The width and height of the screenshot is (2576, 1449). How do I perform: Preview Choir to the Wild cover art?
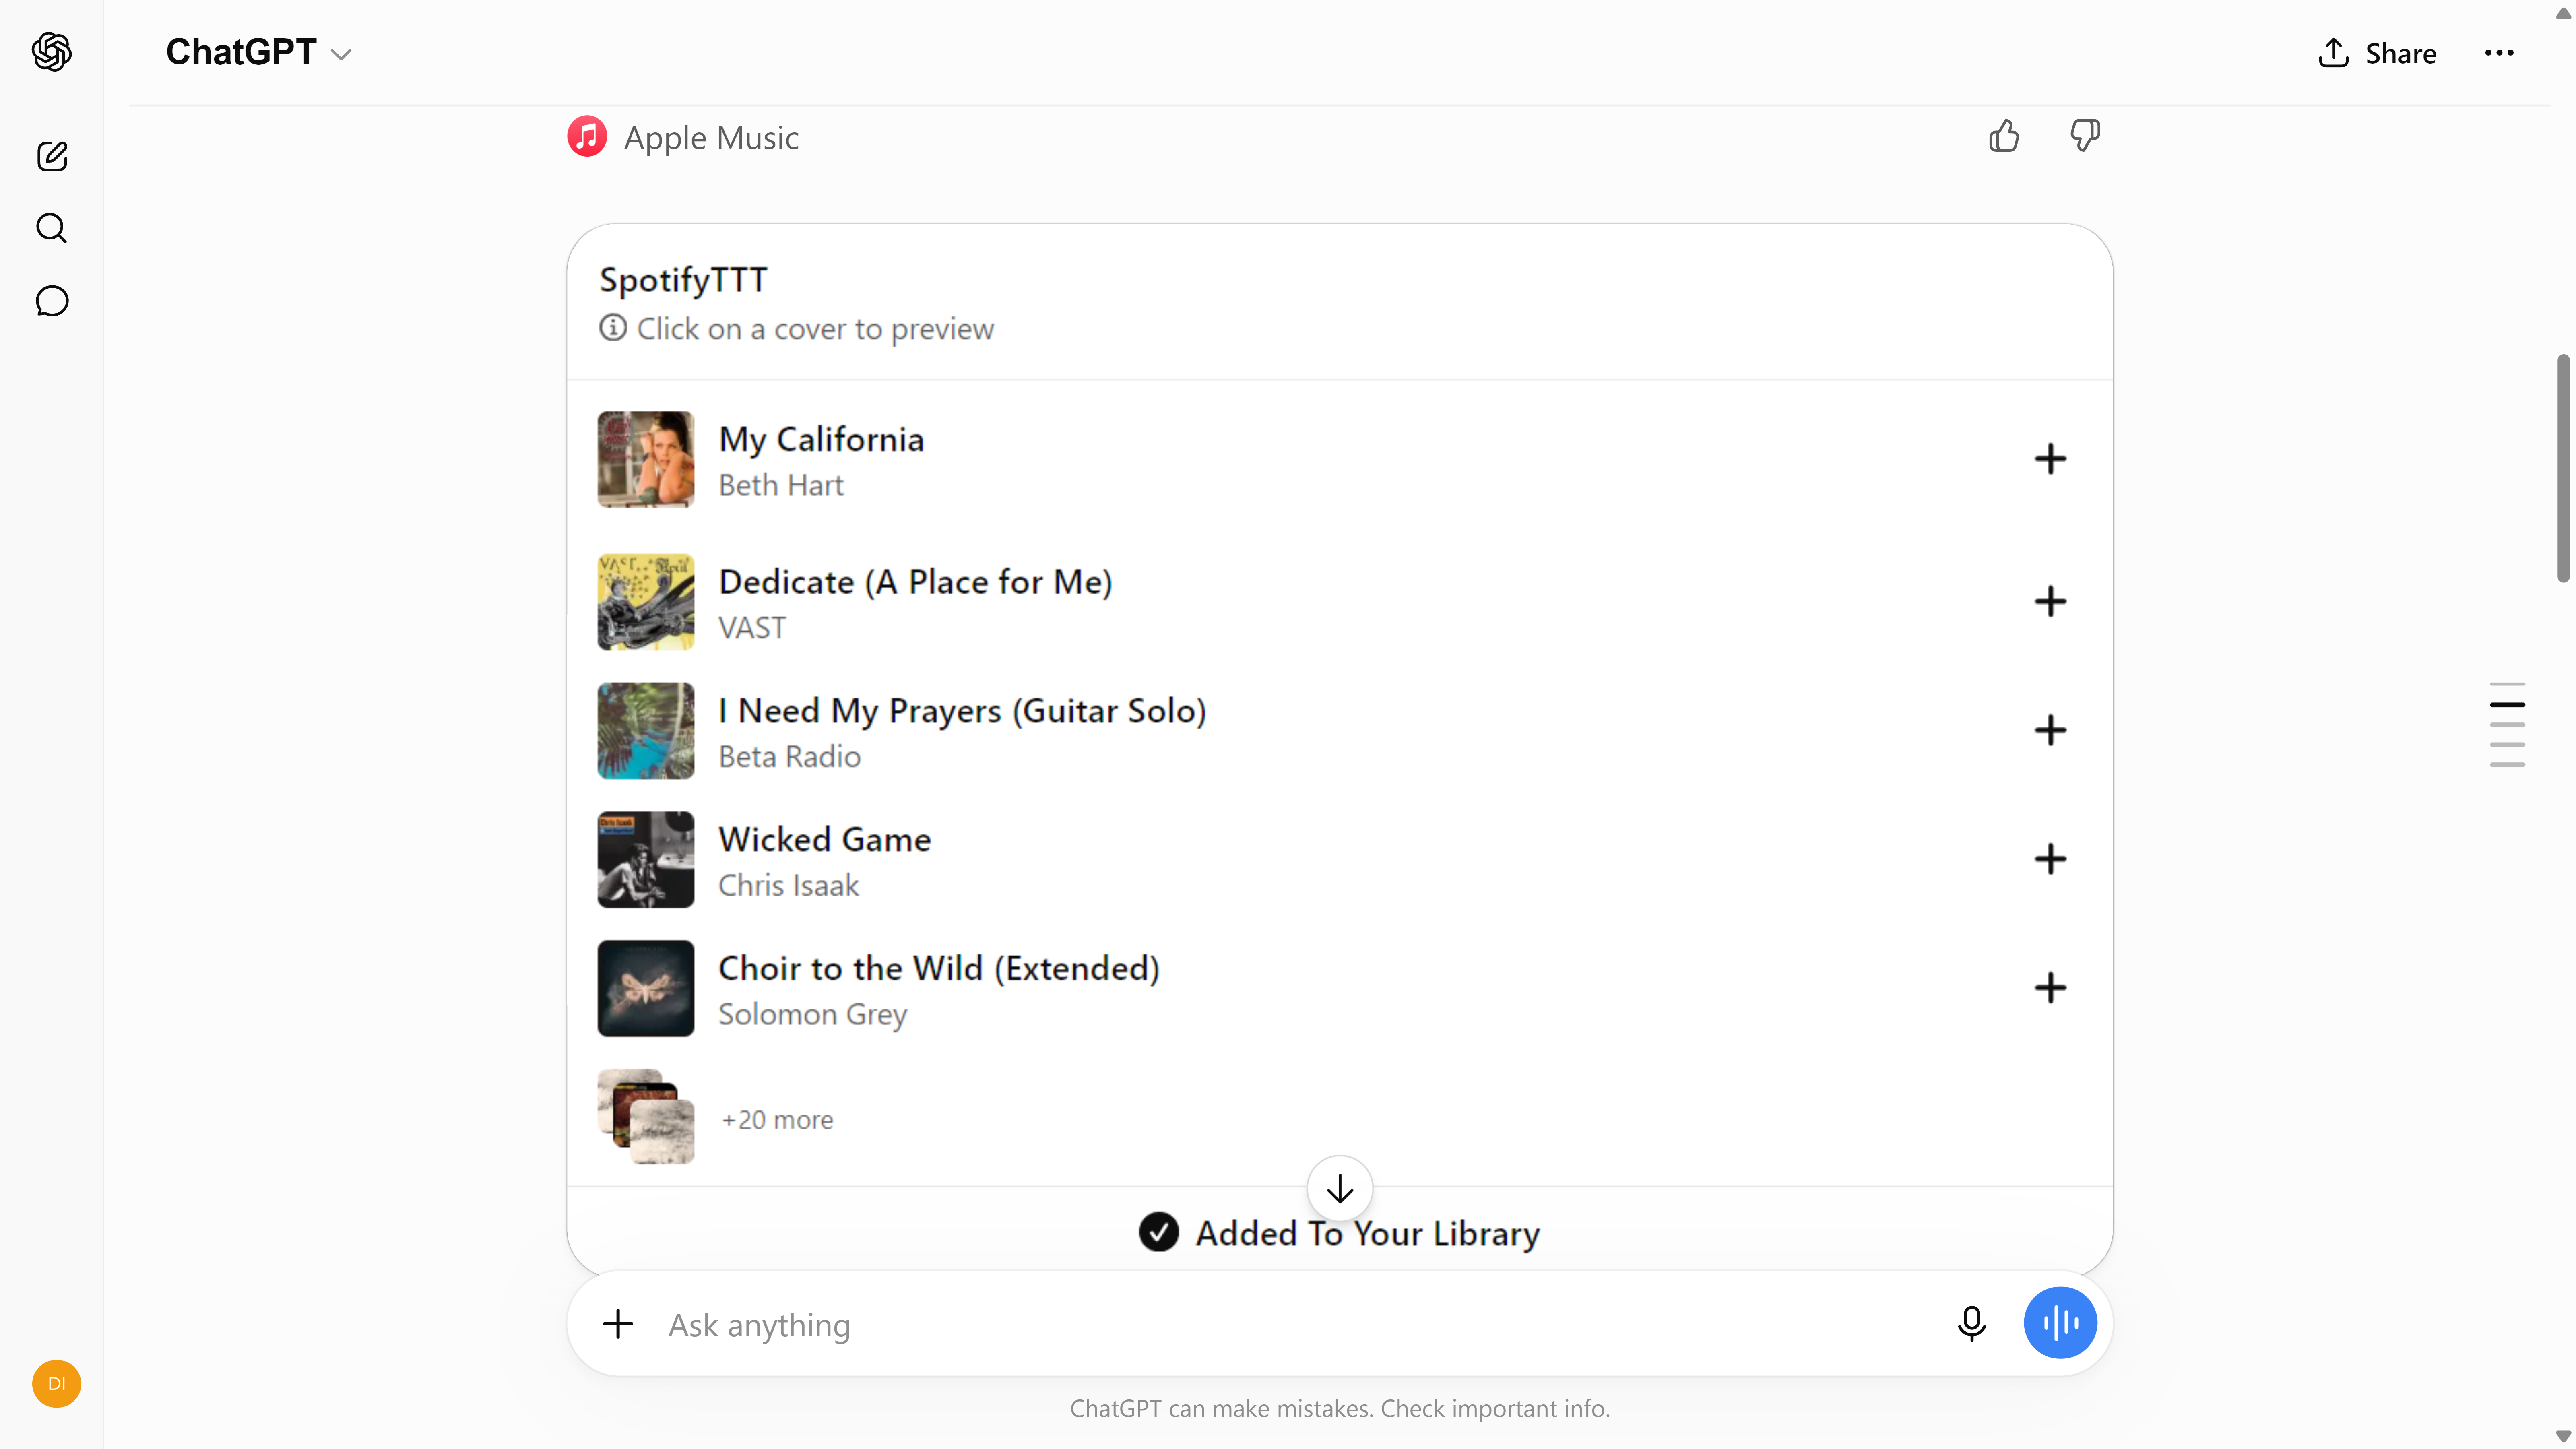tap(646, 988)
